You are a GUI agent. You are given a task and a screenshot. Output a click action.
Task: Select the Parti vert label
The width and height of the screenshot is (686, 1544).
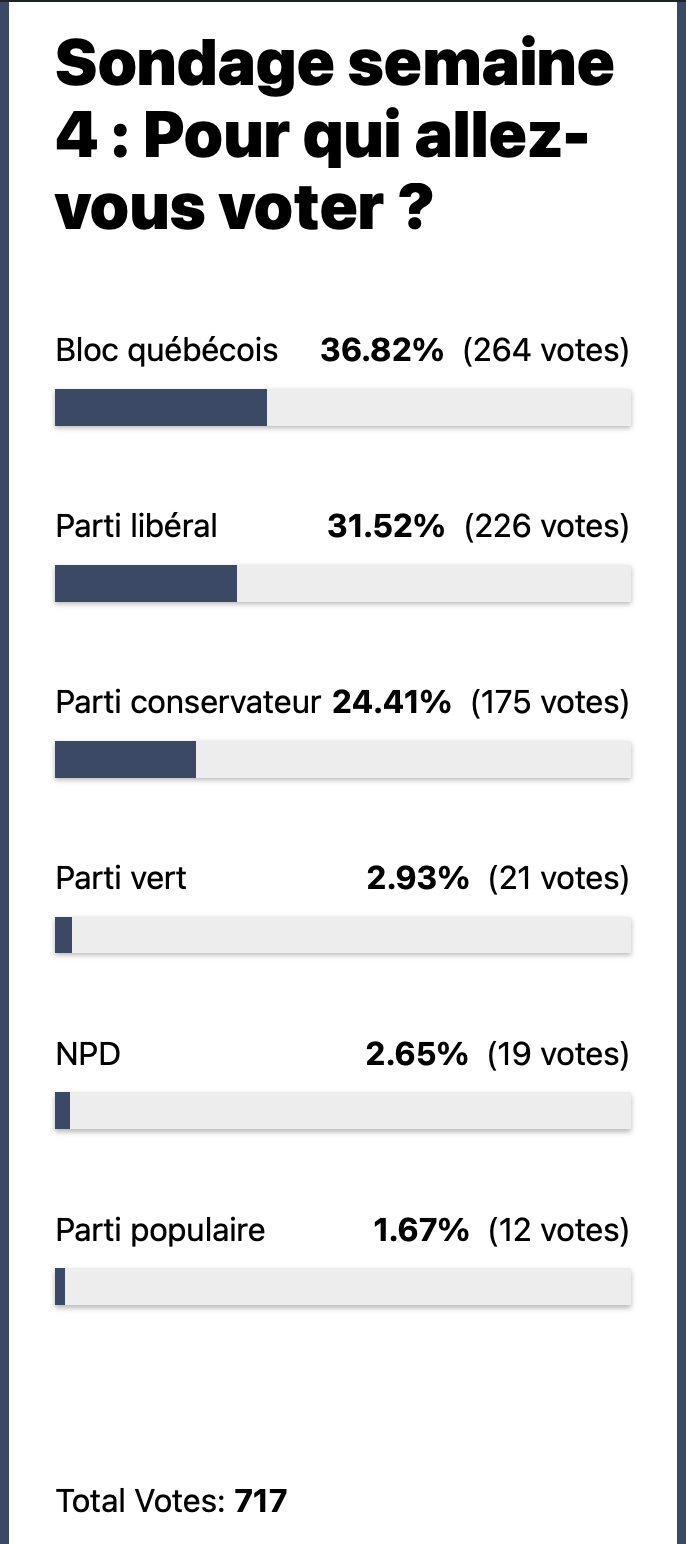point(121,878)
